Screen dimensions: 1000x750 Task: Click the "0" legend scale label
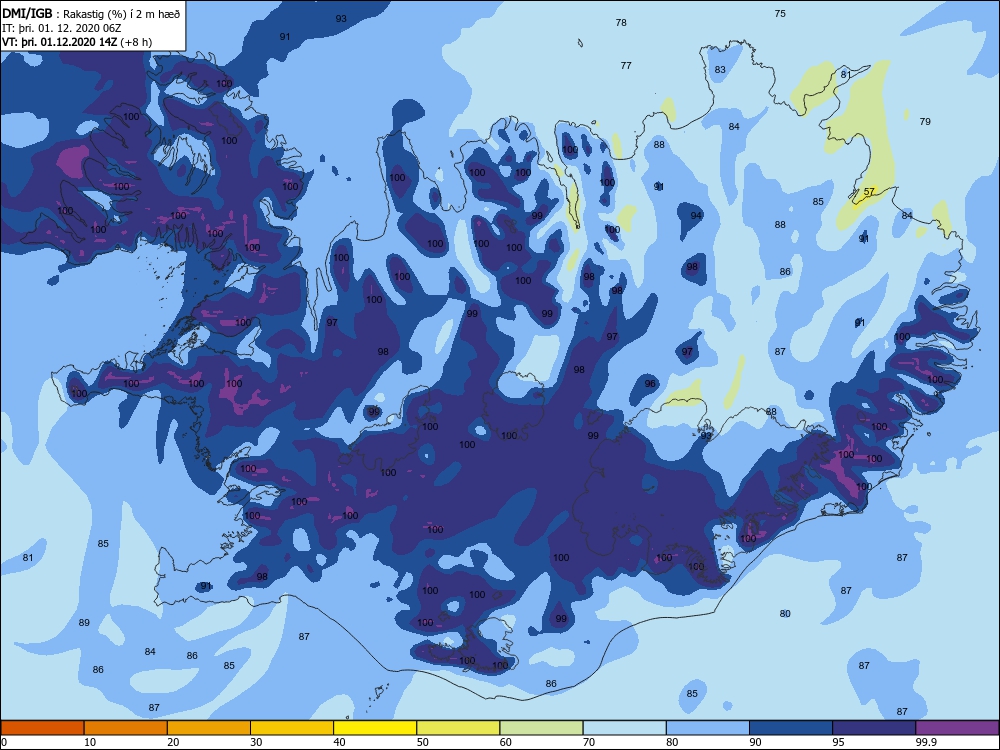[x=4, y=742]
